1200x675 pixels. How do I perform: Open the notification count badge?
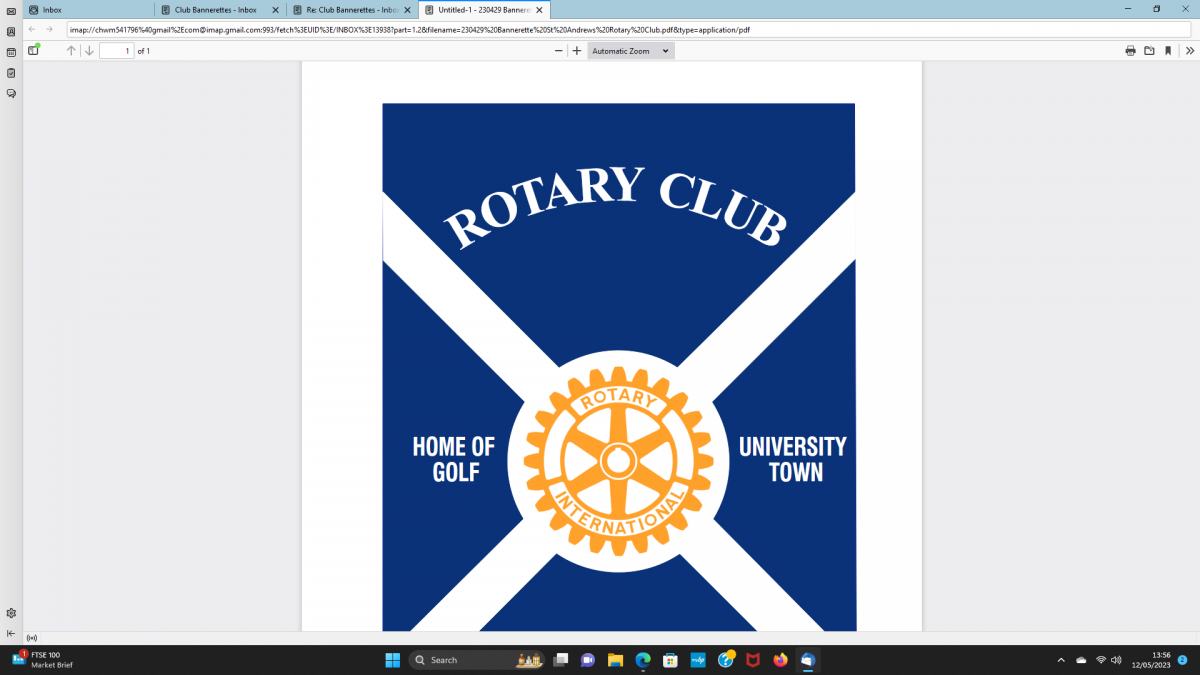point(1182,660)
